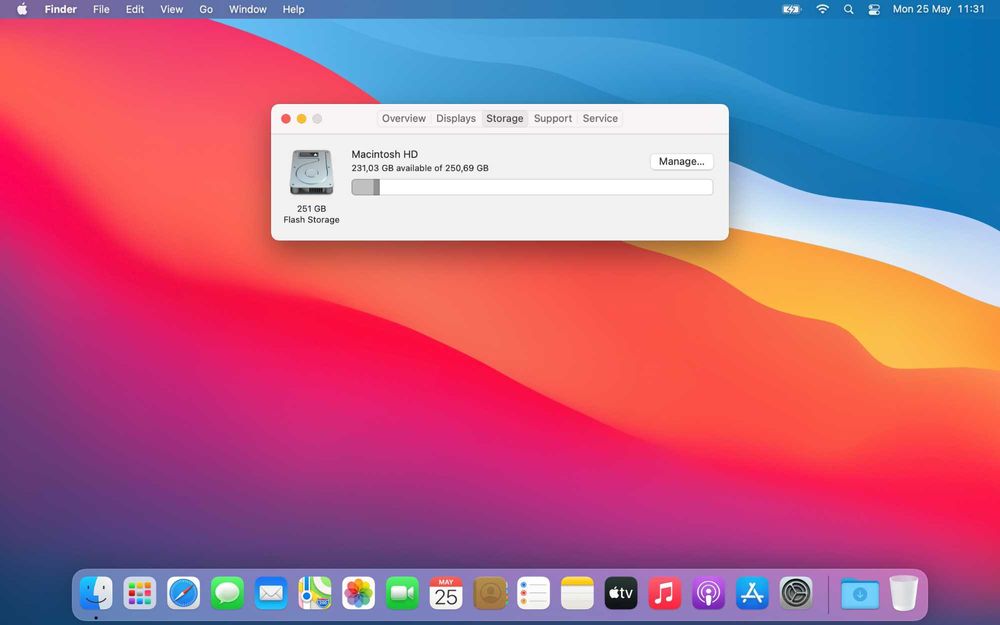Launch Podcasts from the Dock
1000x625 pixels.
(709, 593)
